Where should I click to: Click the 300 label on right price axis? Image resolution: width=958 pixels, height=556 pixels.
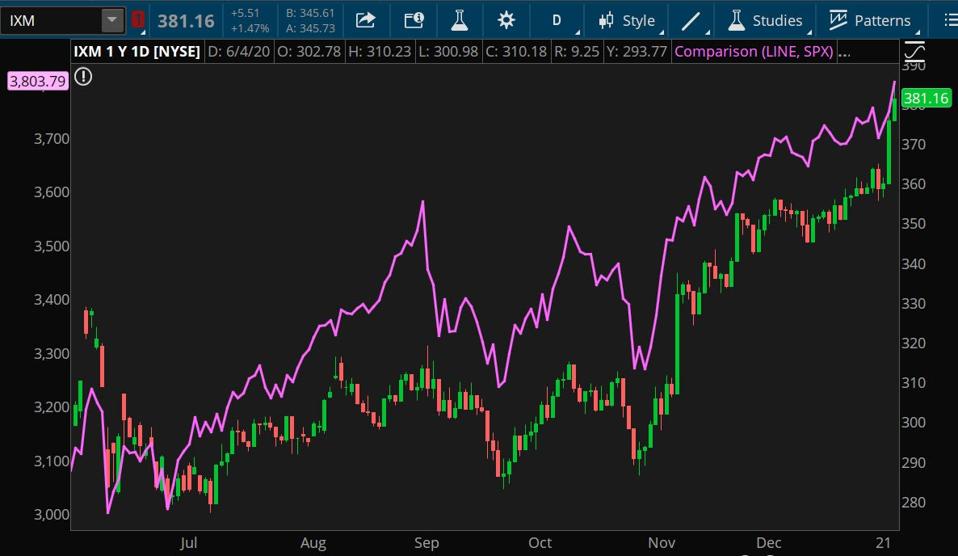coord(913,422)
